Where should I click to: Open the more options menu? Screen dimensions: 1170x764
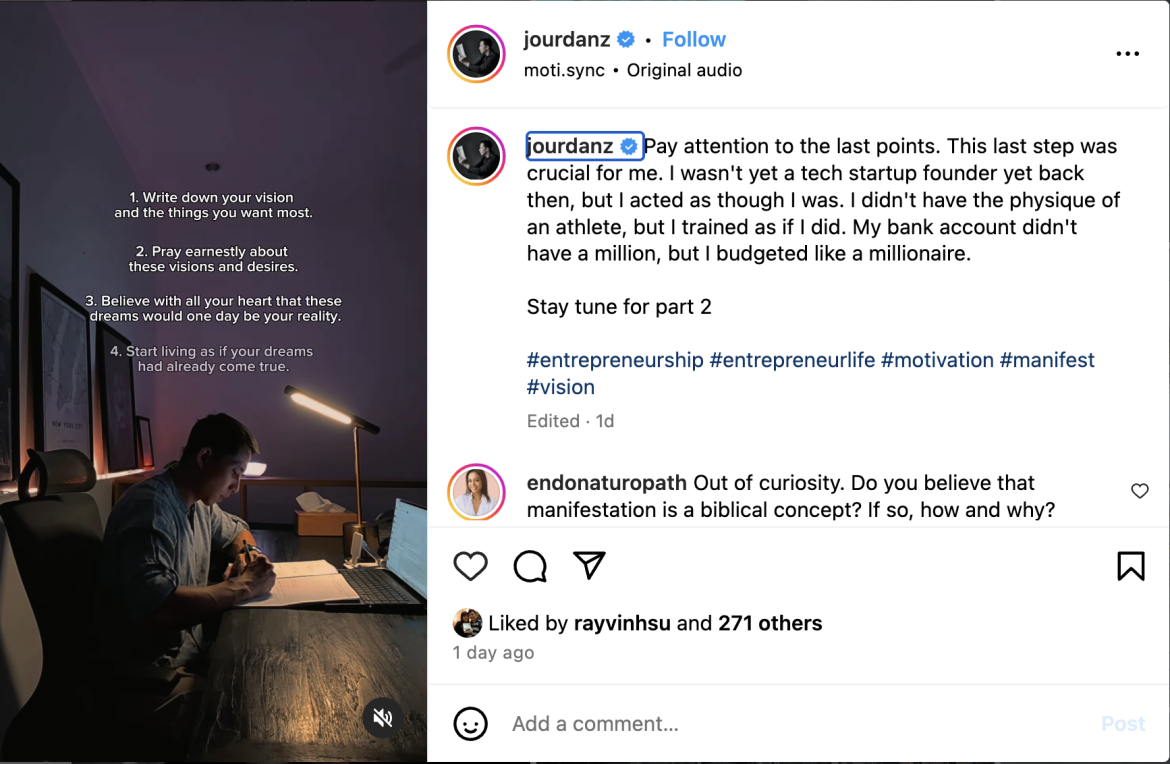tap(1127, 54)
